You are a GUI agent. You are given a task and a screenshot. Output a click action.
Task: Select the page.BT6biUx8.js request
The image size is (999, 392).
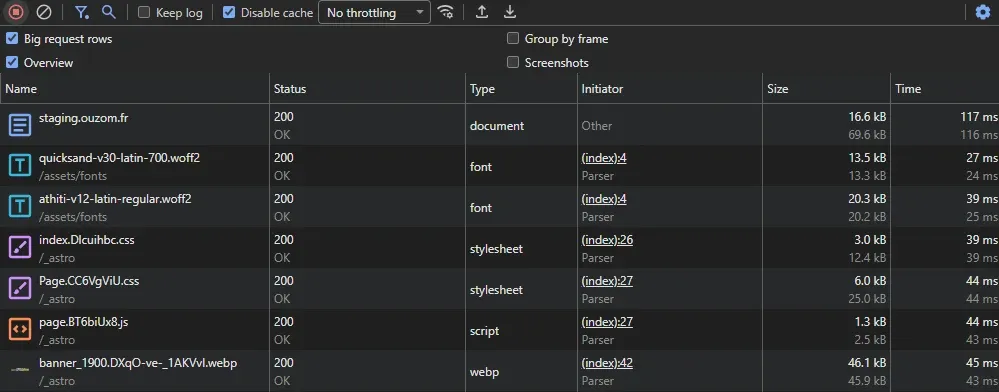(83, 322)
